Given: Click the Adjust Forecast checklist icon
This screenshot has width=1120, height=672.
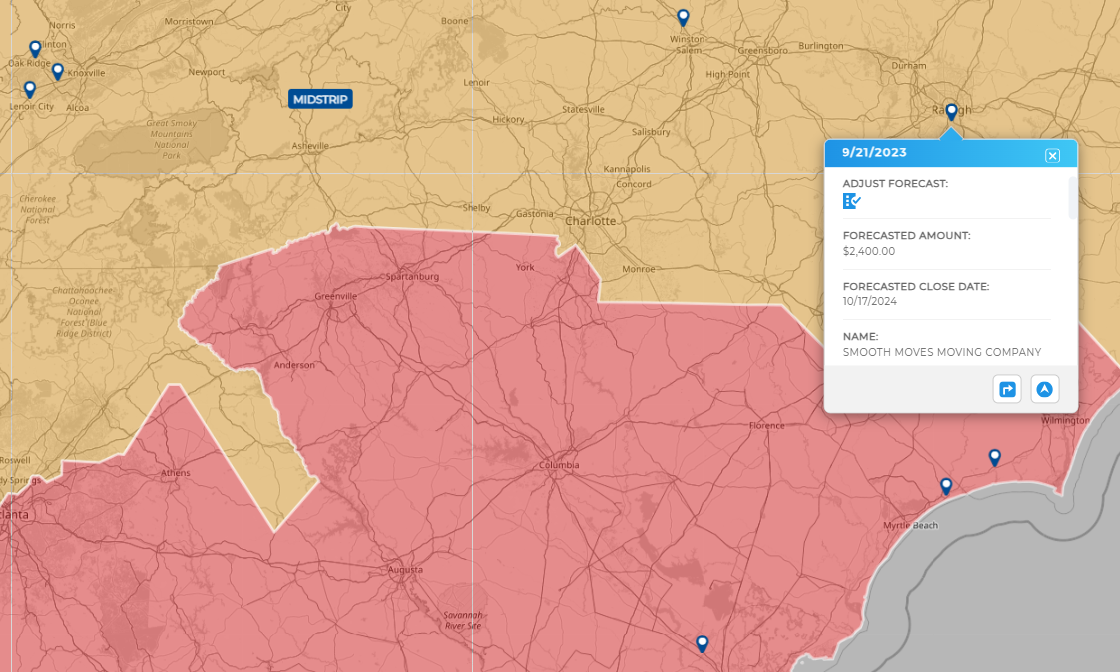Looking at the screenshot, I should point(852,202).
